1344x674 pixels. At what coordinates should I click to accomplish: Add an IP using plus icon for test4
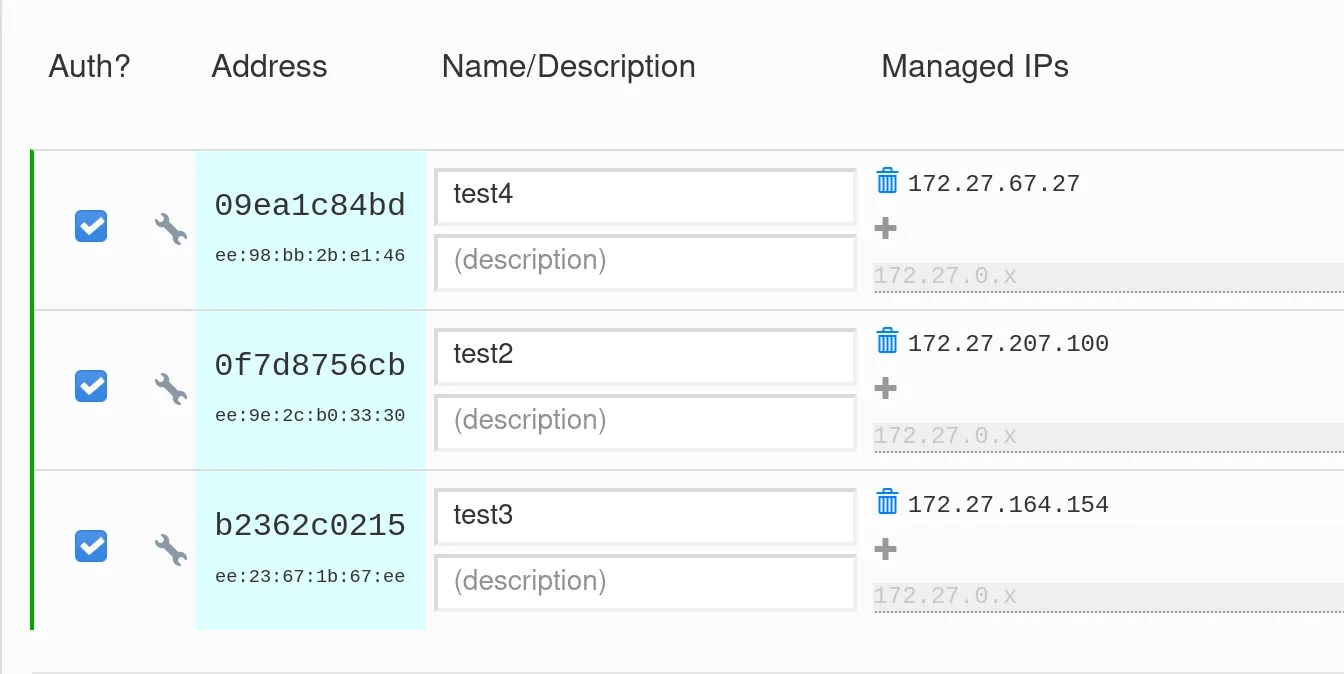pos(885,228)
